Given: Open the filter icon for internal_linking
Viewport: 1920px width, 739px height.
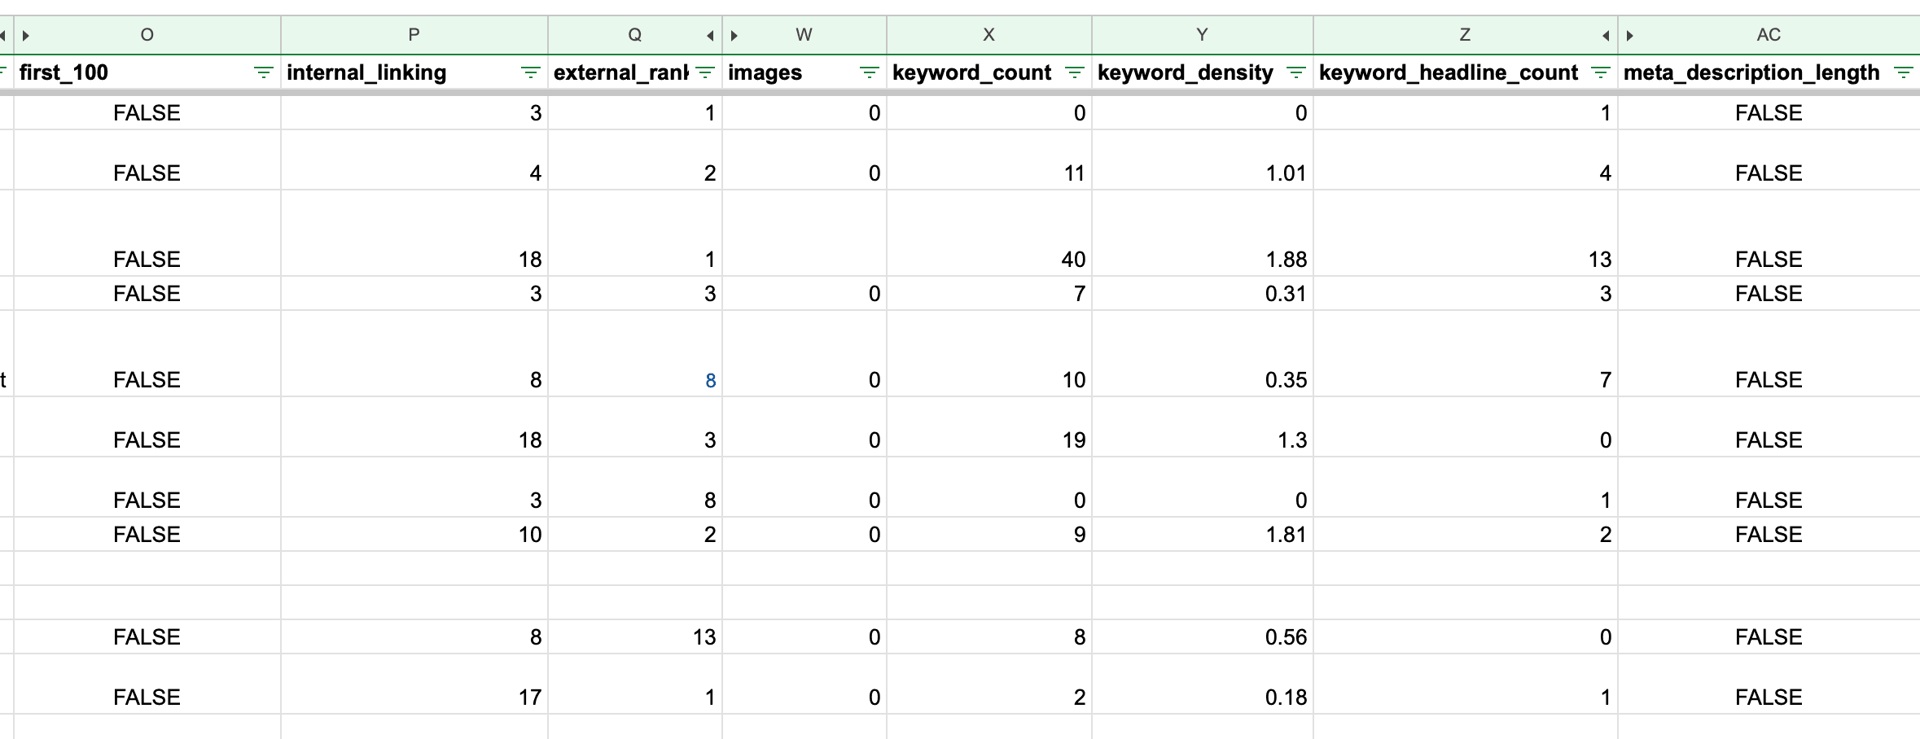Looking at the screenshot, I should (530, 72).
